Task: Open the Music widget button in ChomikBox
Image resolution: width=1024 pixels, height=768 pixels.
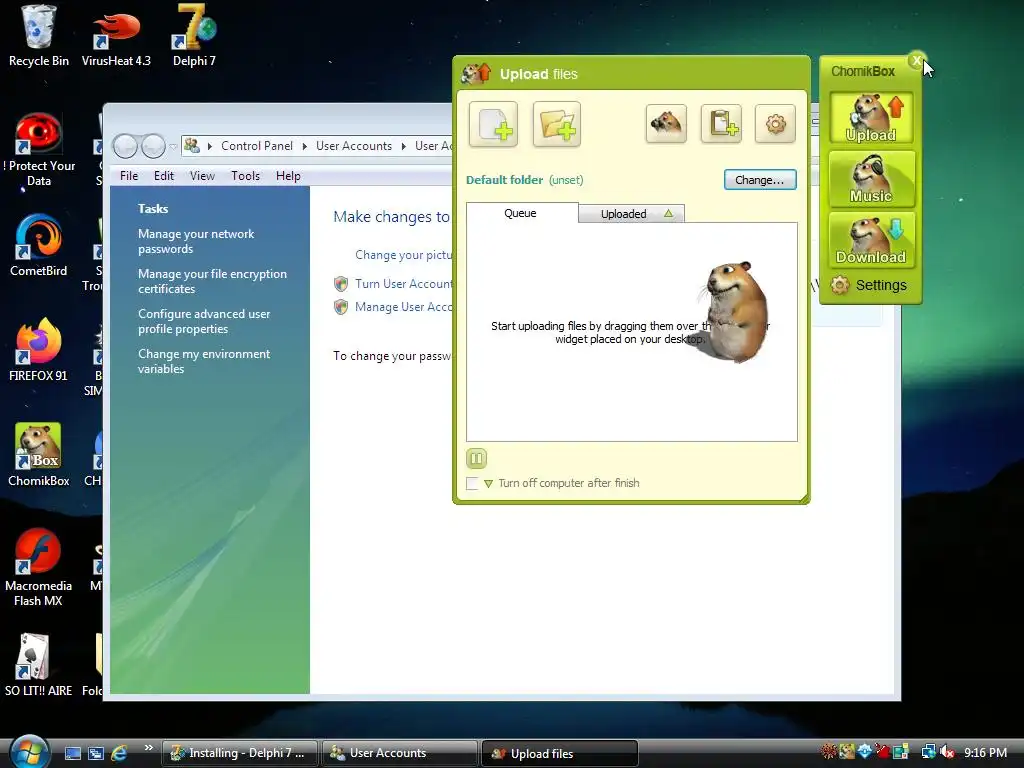Action: 871,179
